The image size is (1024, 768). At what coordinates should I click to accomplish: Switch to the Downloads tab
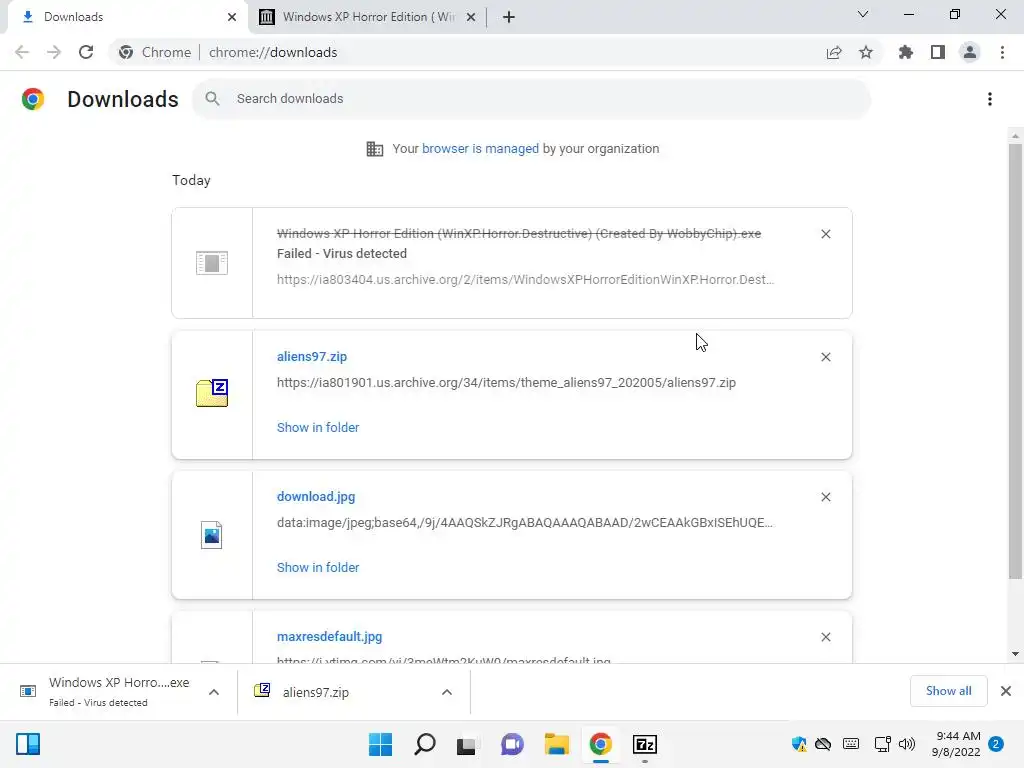pyautogui.click(x=127, y=17)
